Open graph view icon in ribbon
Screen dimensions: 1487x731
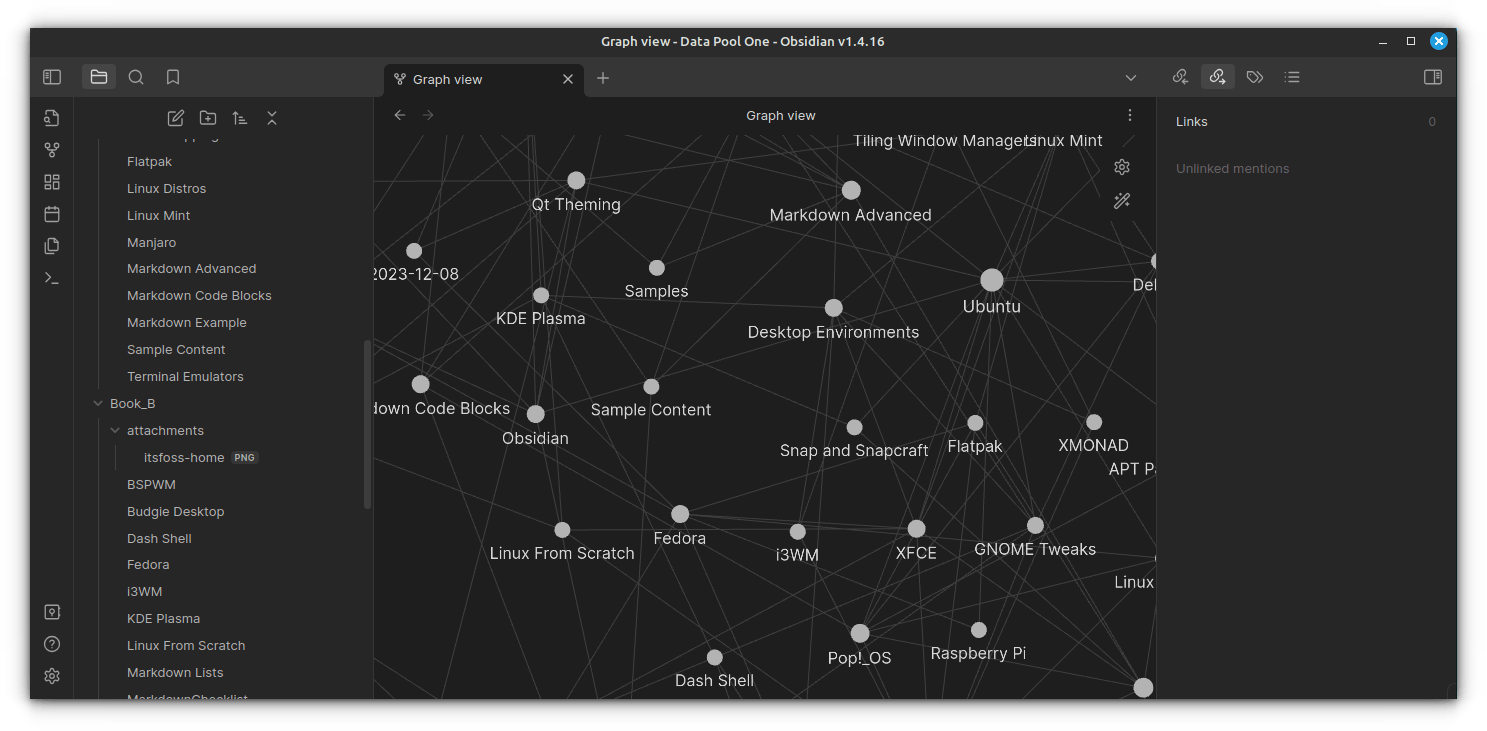tap(52, 150)
